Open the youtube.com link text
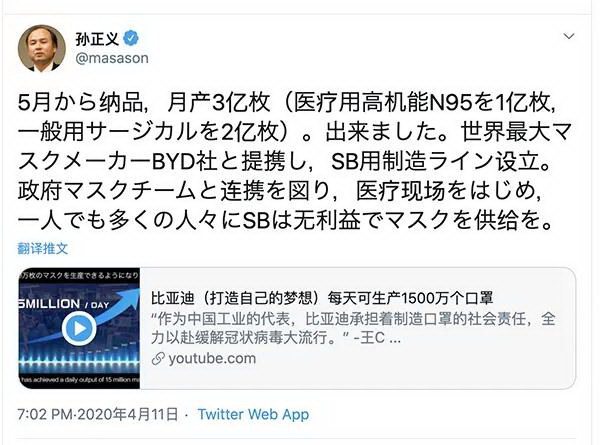Screen dimensions: 600x445 pyautogui.click(x=212, y=359)
